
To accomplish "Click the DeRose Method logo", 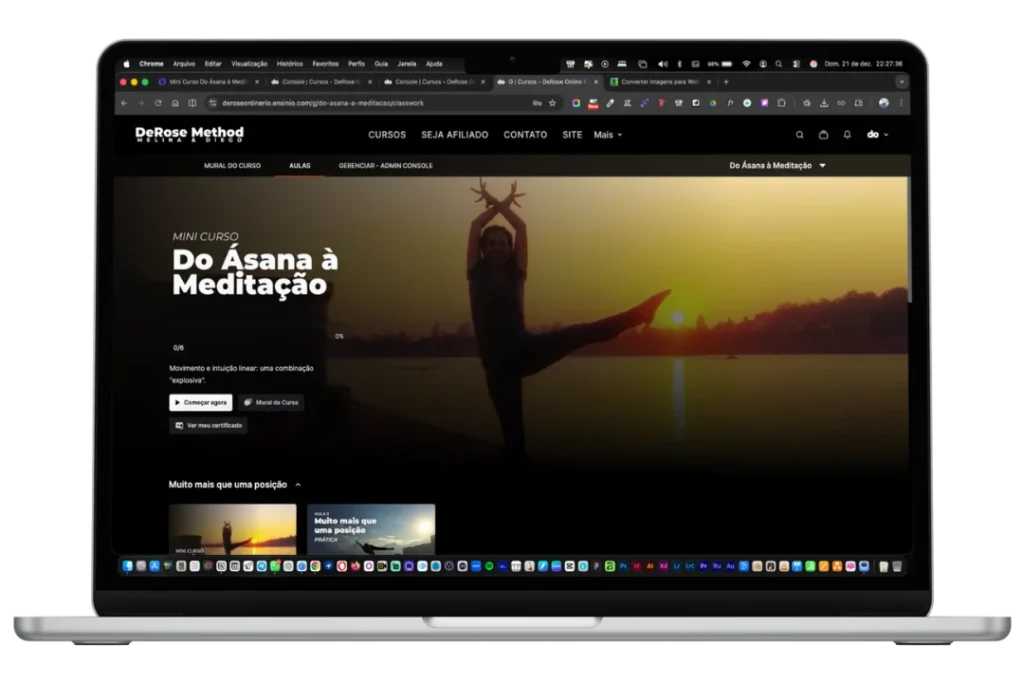I will point(189,134).
